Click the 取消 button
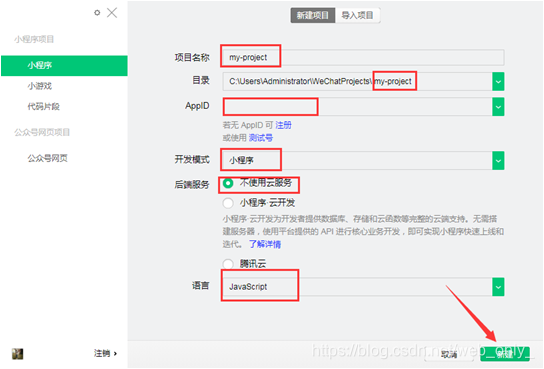The height and width of the screenshot is (369, 544). coord(449,354)
